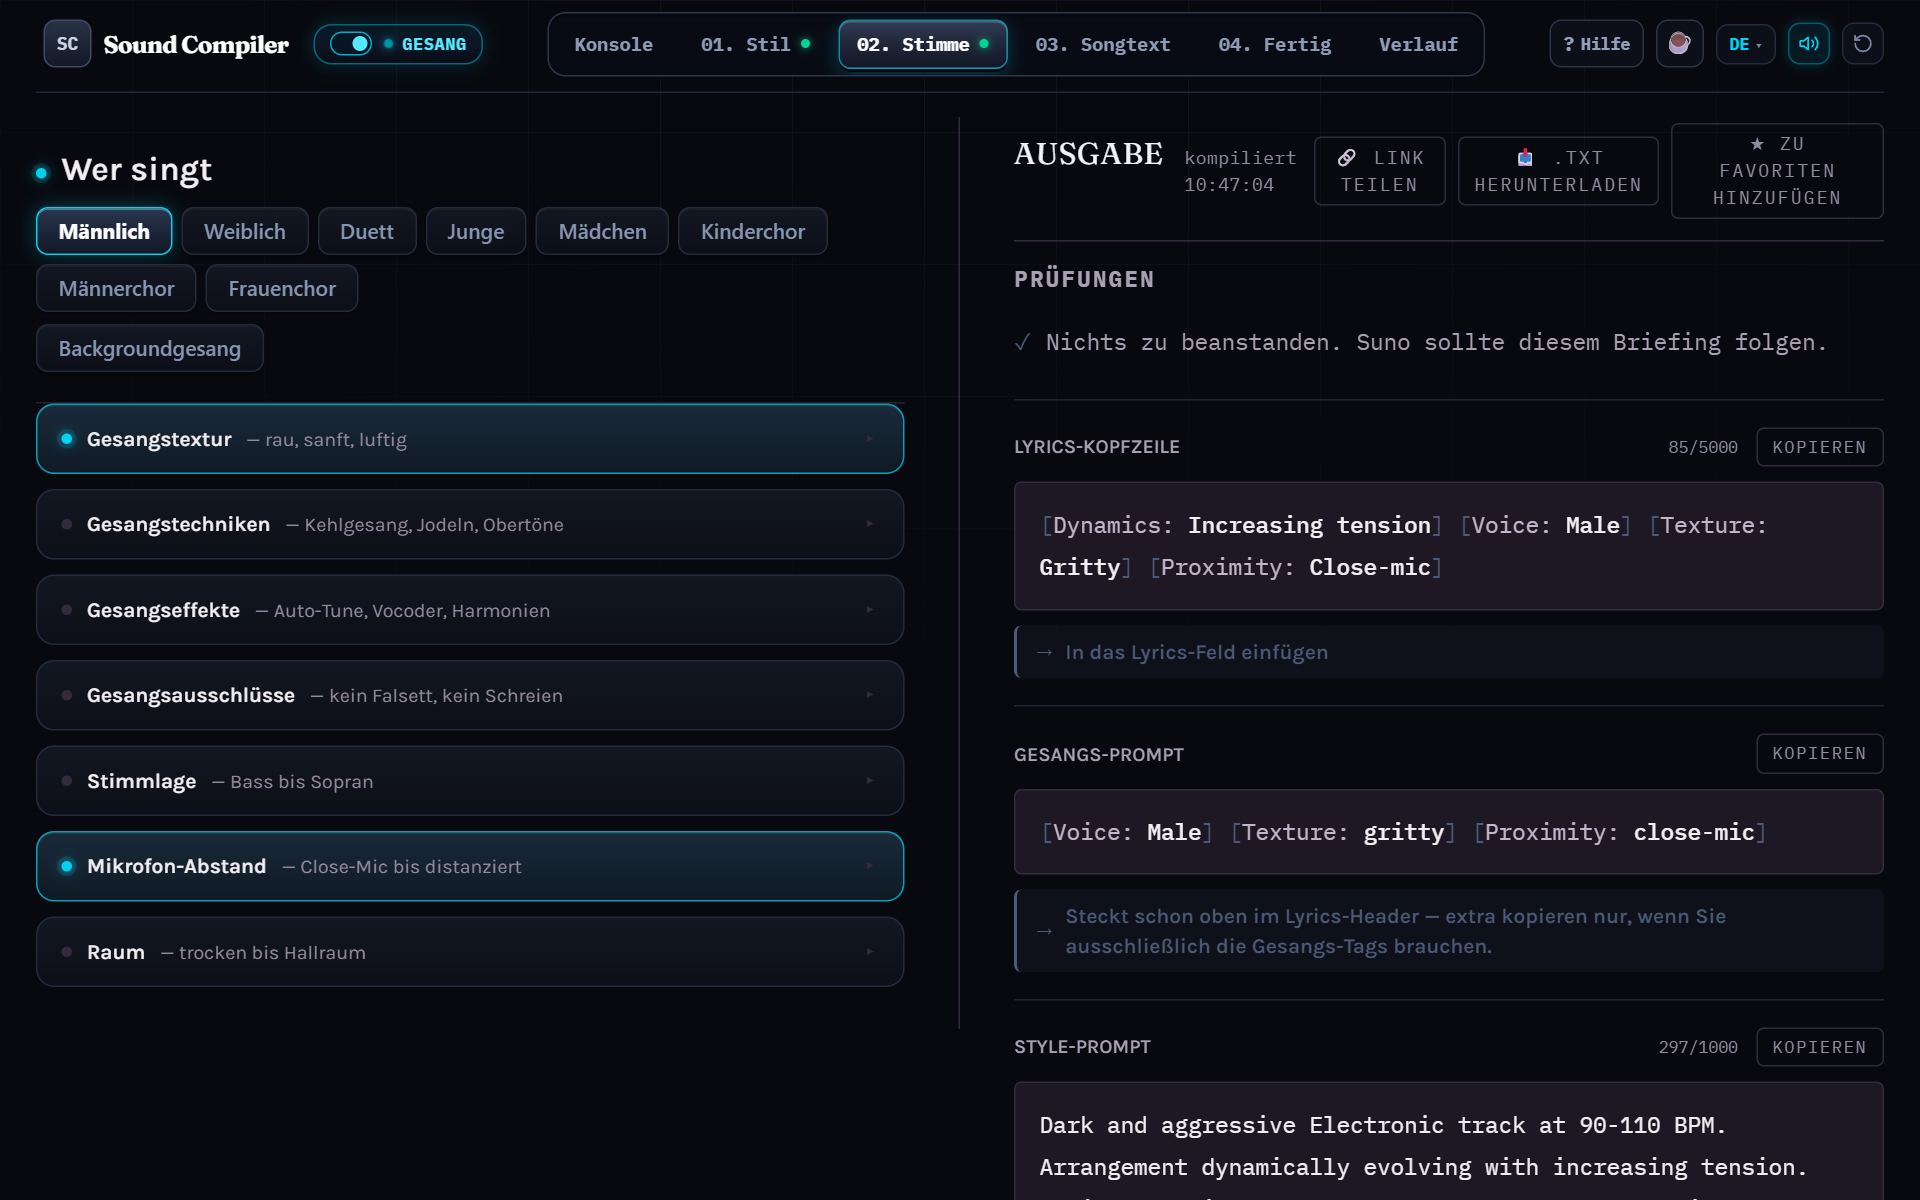Switch to the 01. Stil tab
Screen dimensions: 1920x1200
coord(755,44)
